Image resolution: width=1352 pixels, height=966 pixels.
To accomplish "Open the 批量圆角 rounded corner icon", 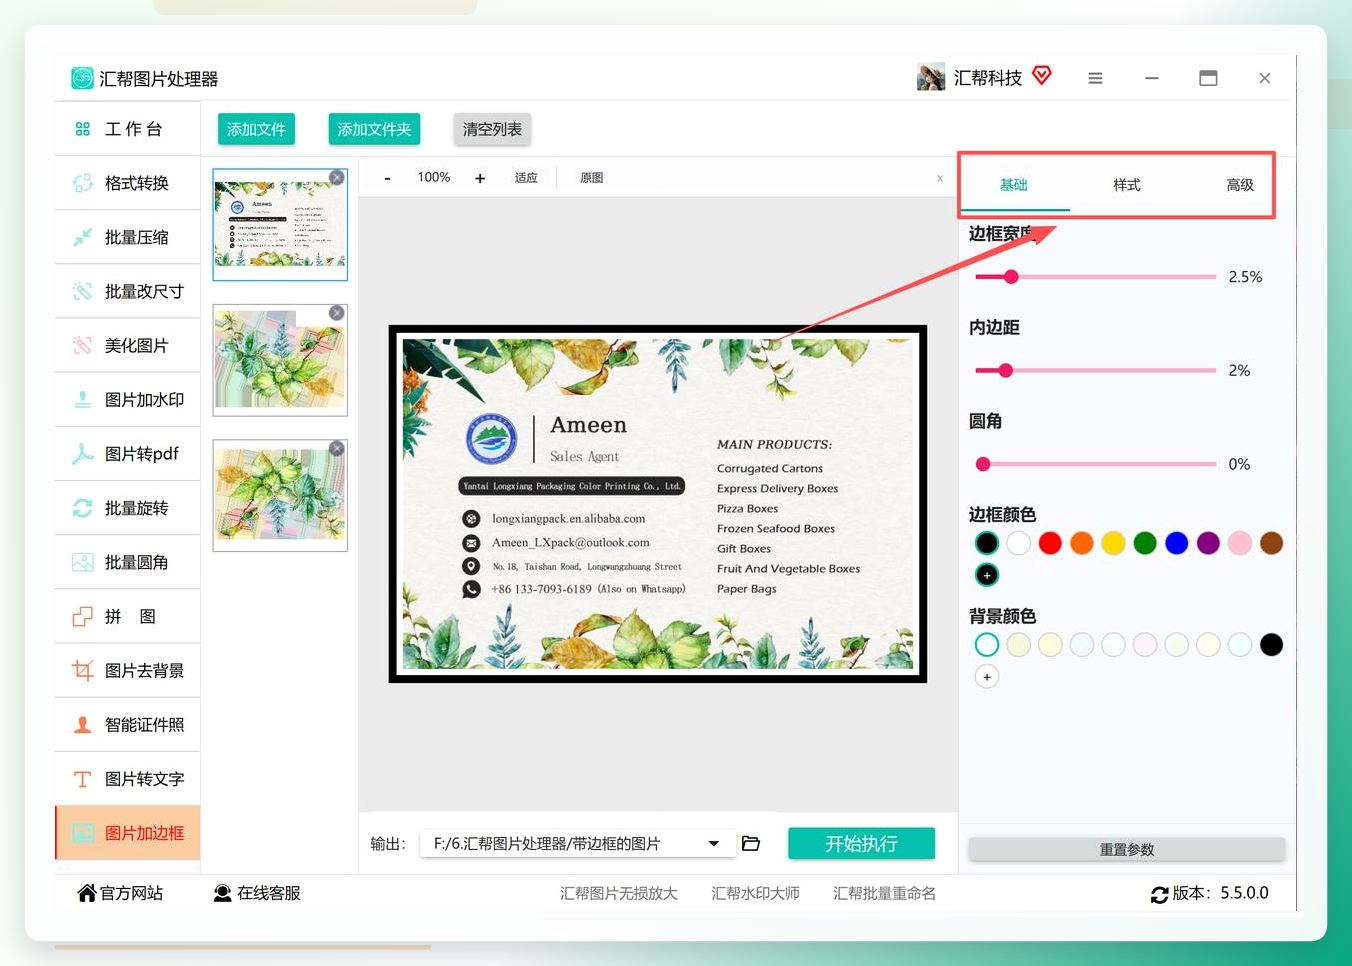I will coord(82,562).
